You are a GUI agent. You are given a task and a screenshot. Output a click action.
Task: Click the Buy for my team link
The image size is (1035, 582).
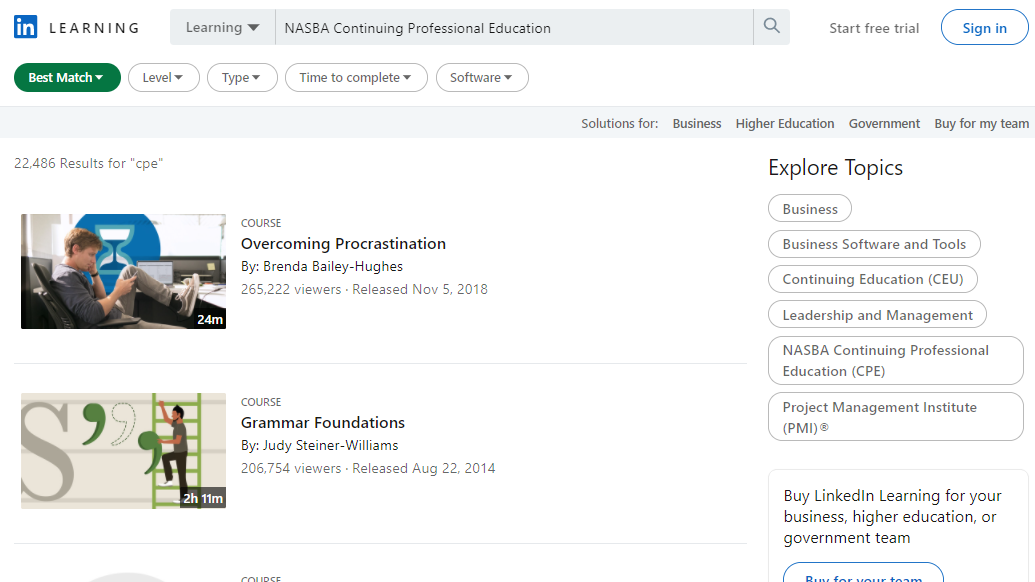tap(982, 123)
